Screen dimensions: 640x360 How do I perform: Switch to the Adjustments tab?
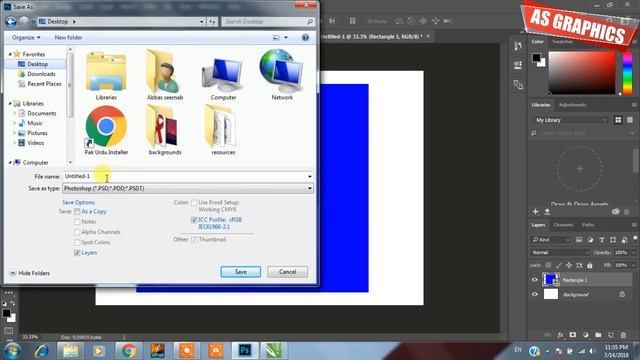pyautogui.click(x=572, y=105)
